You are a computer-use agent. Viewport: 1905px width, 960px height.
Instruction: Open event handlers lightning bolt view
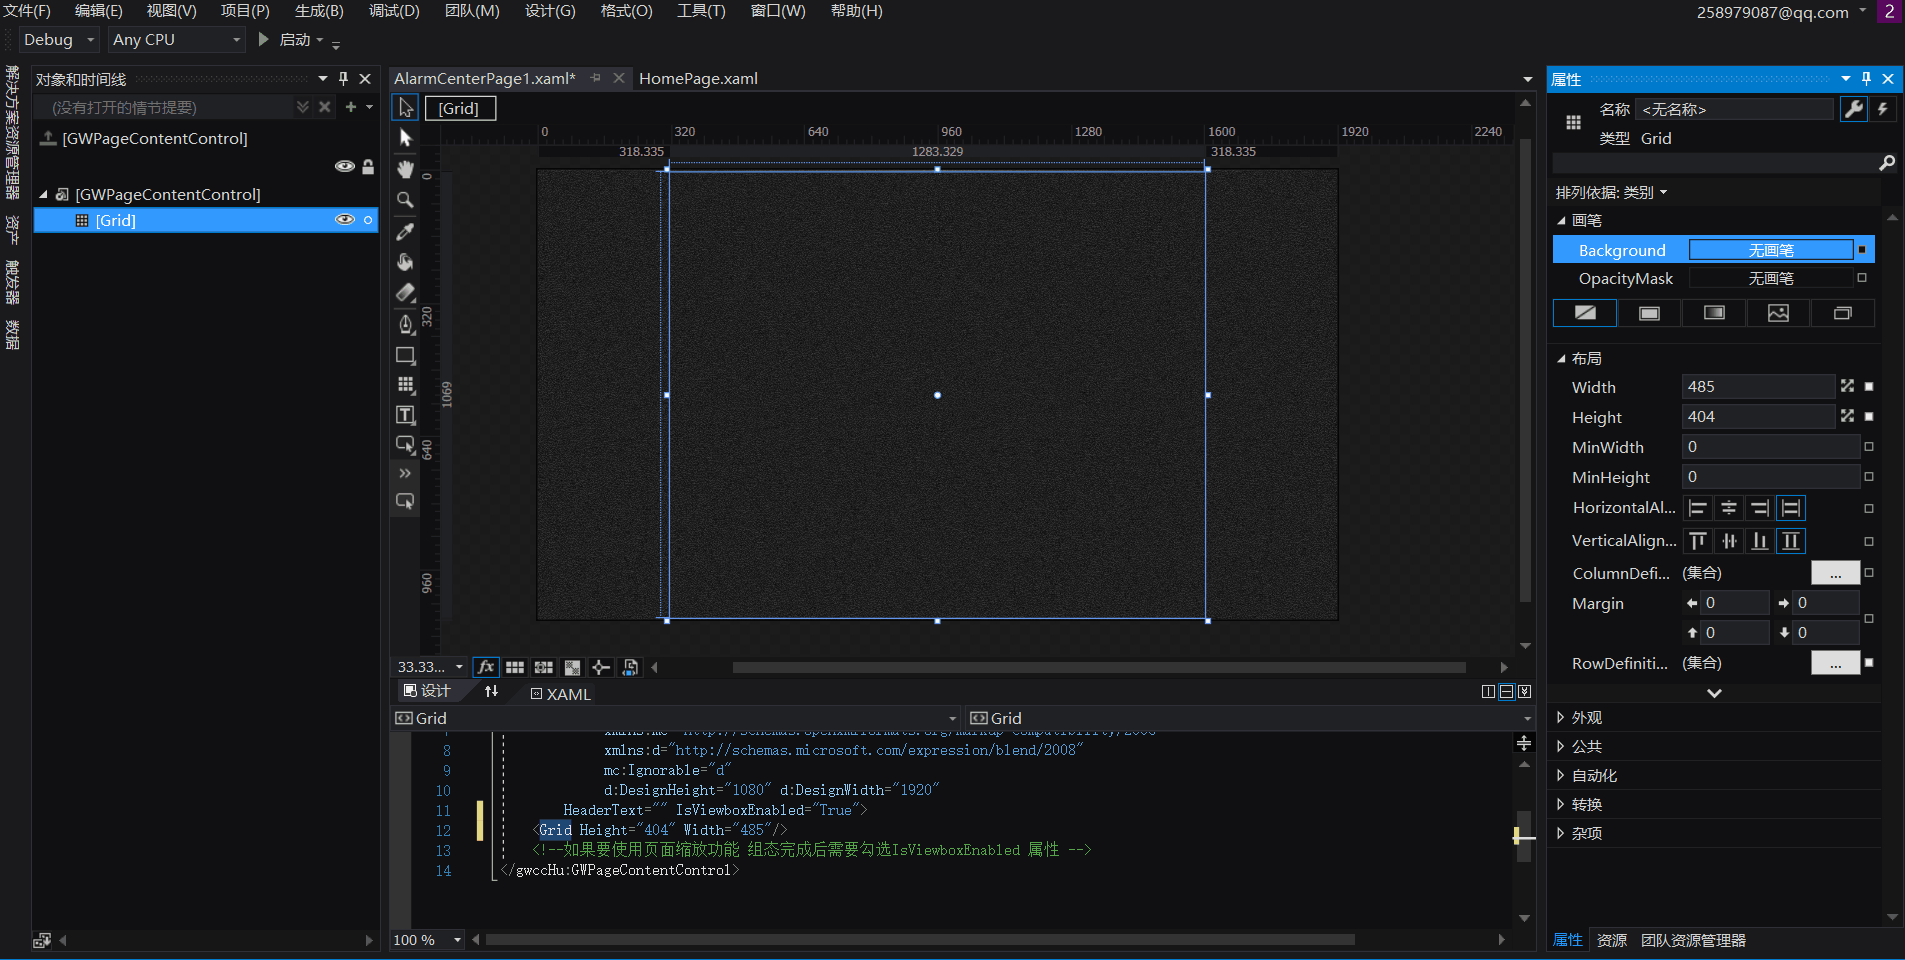point(1883,109)
